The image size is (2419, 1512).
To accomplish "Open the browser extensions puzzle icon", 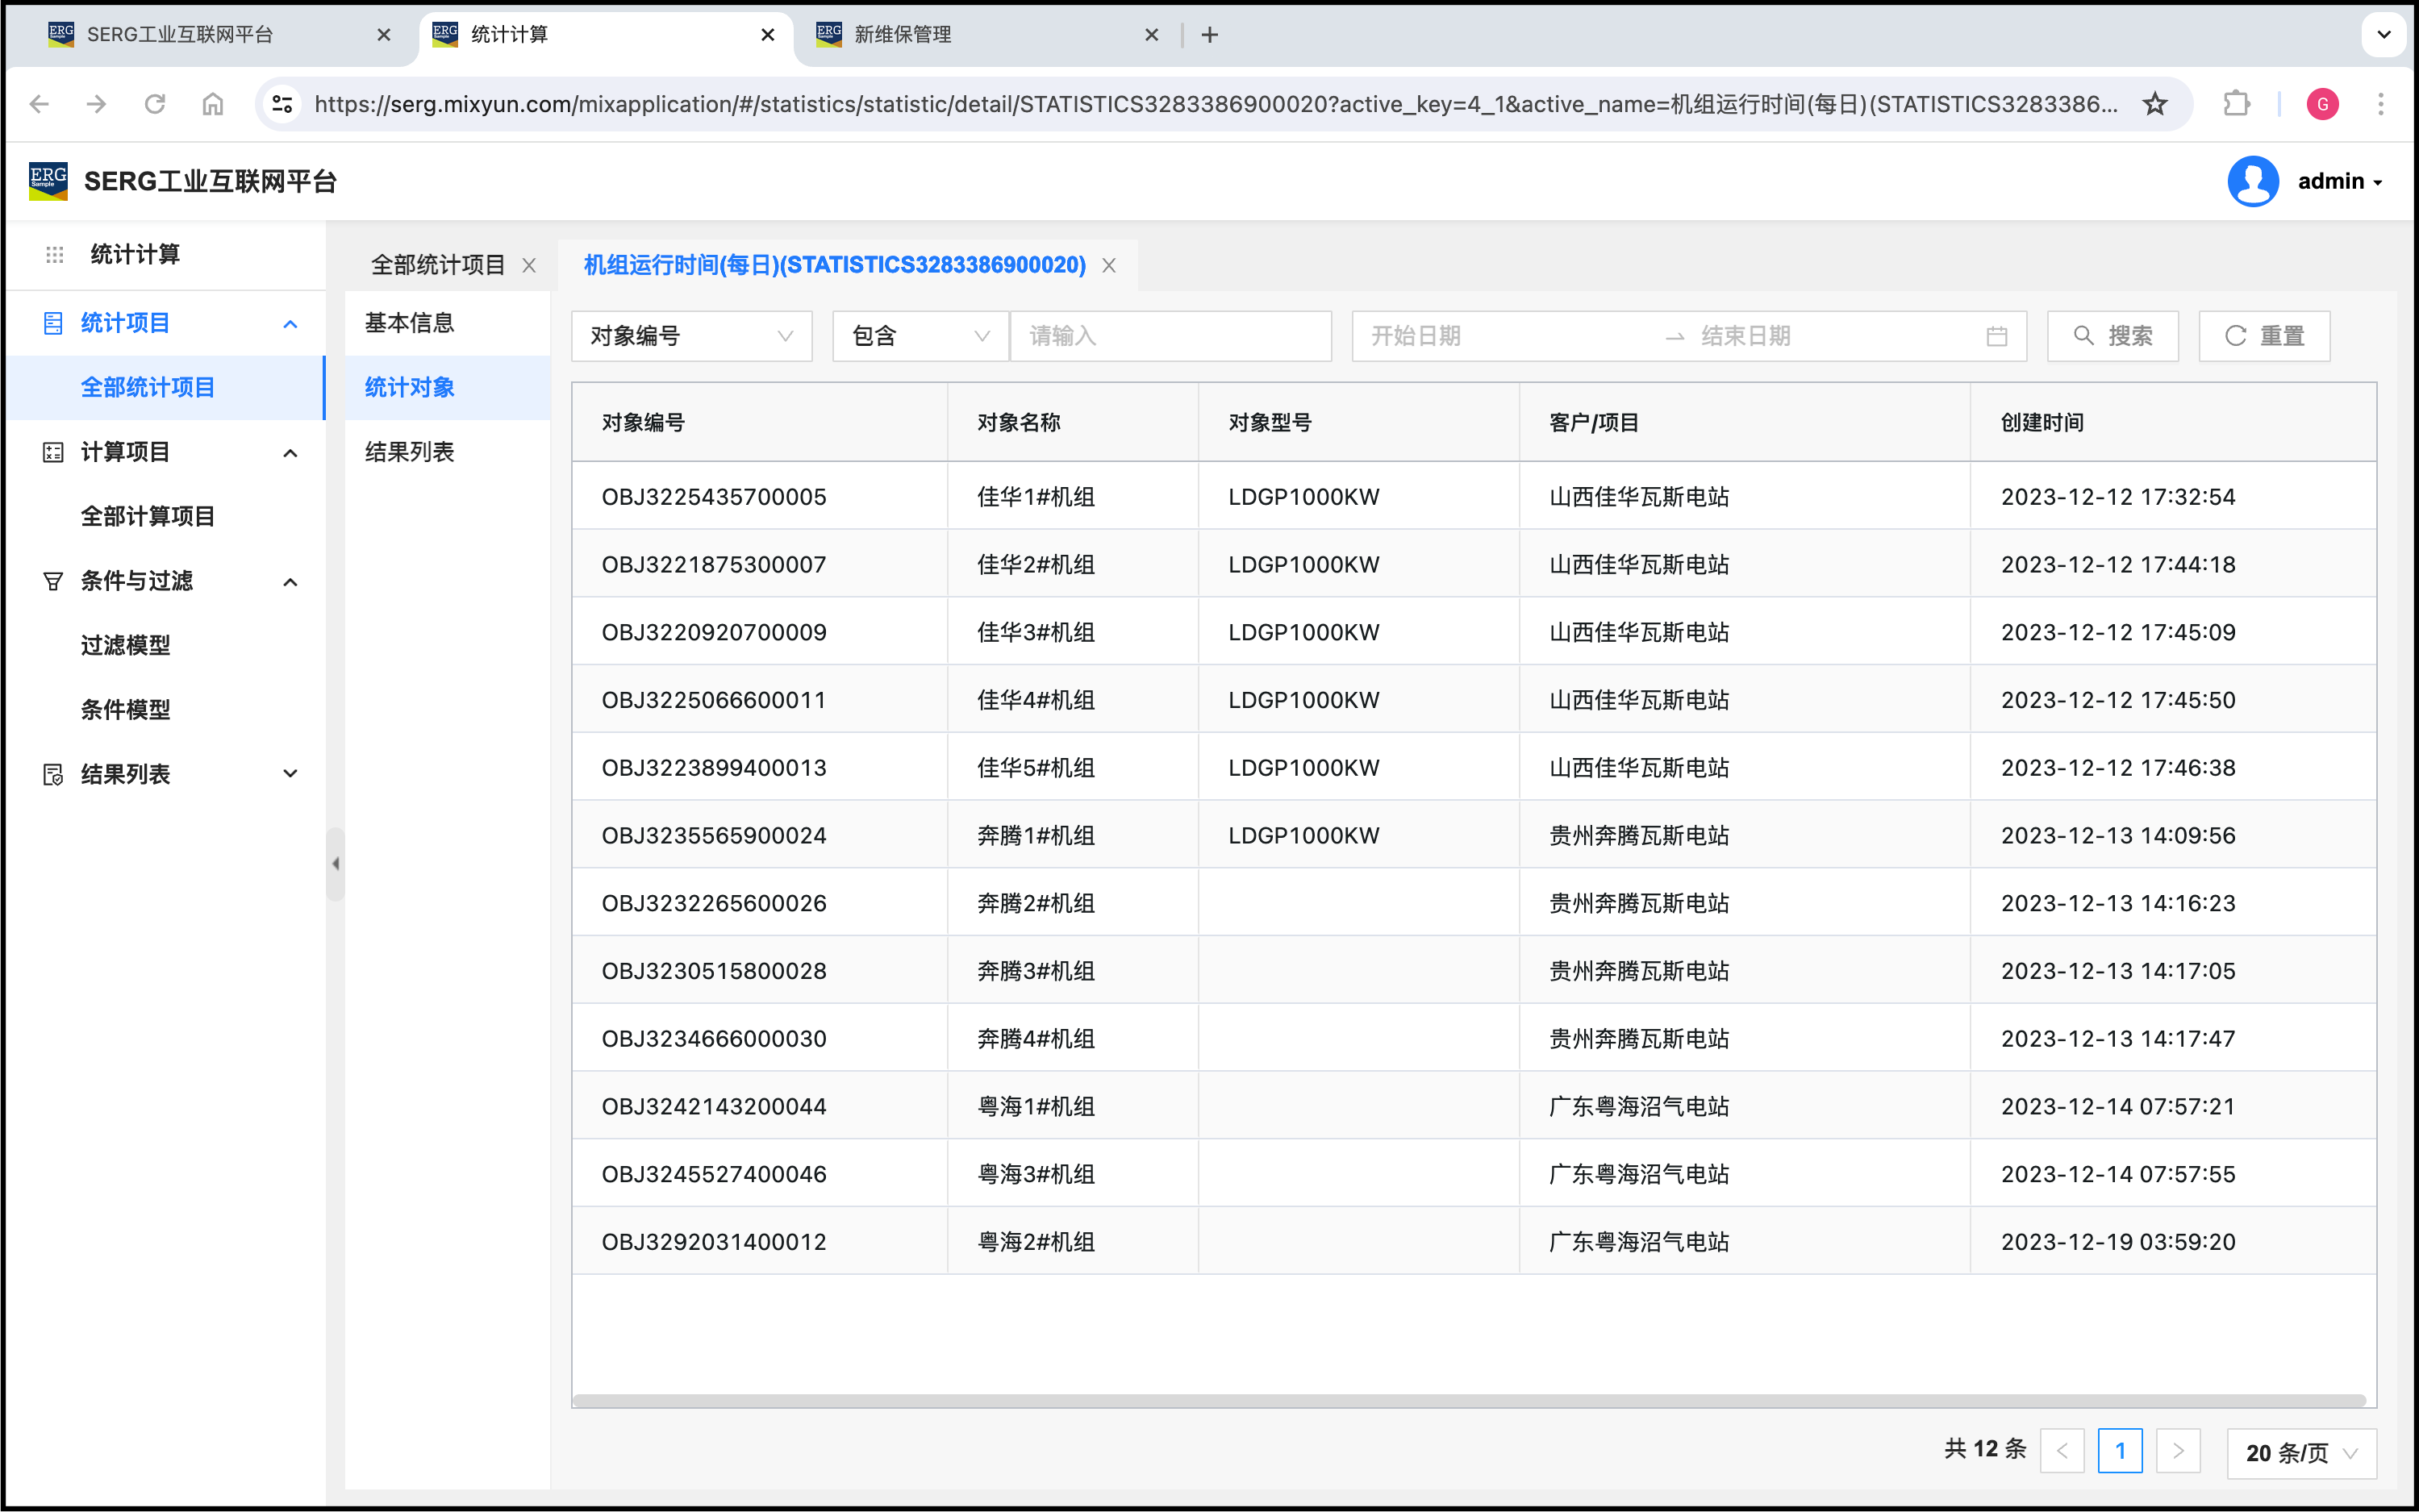I will [x=2236, y=104].
